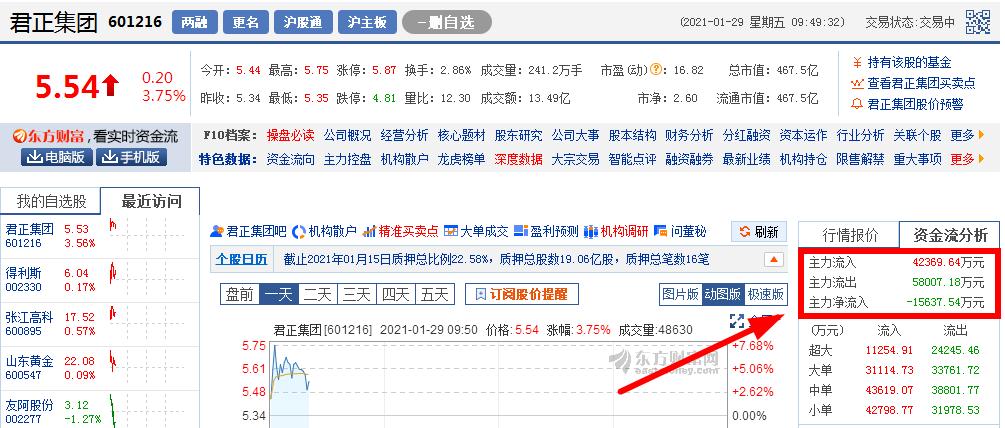Open 限售解禁 data link
The width and height of the screenshot is (1005, 428).
pyautogui.click(x=860, y=159)
